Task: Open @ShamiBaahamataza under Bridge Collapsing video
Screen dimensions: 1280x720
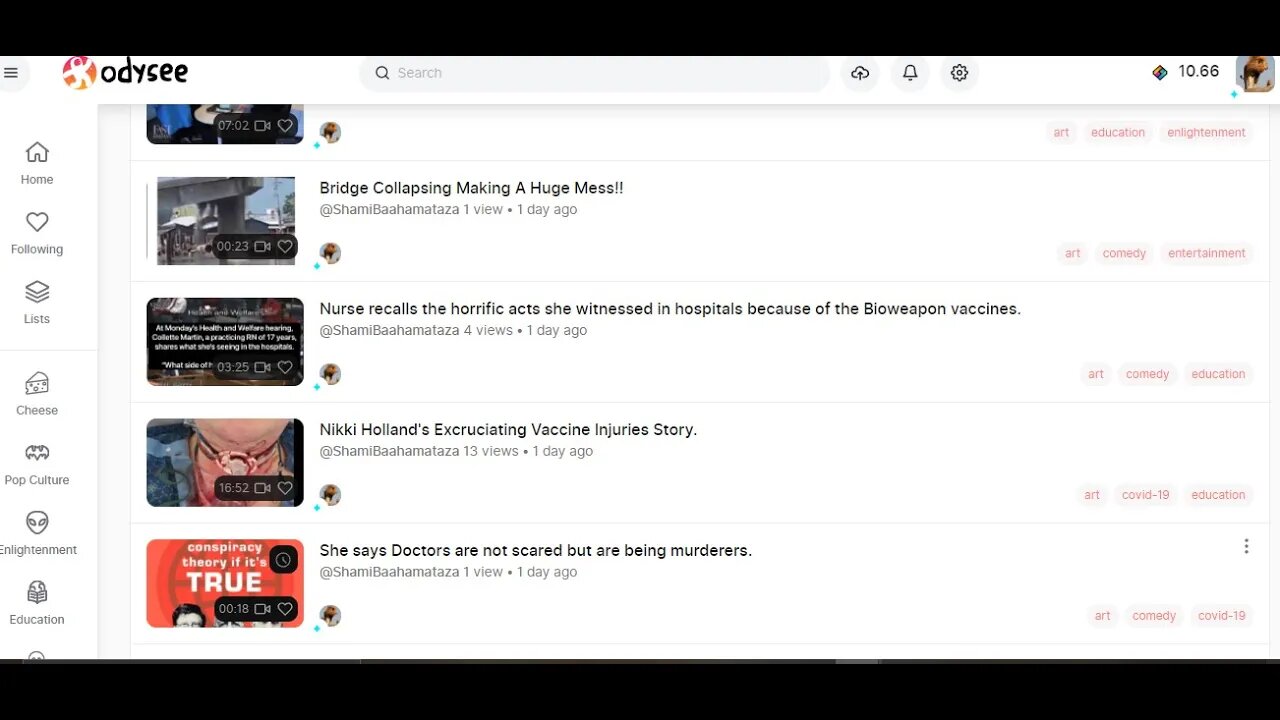Action: coord(389,210)
